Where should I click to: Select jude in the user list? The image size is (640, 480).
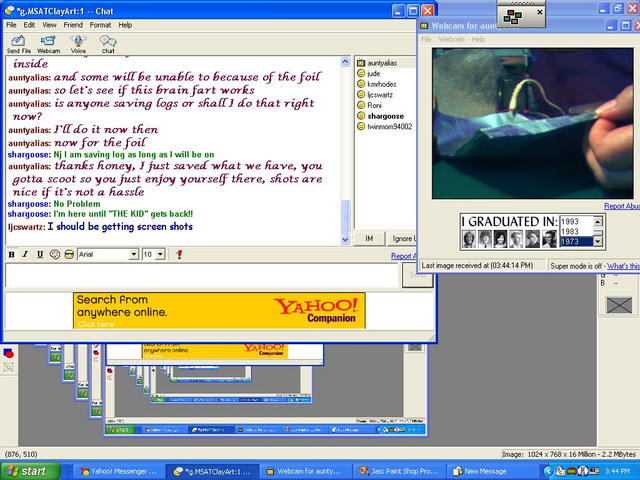pyautogui.click(x=374, y=73)
